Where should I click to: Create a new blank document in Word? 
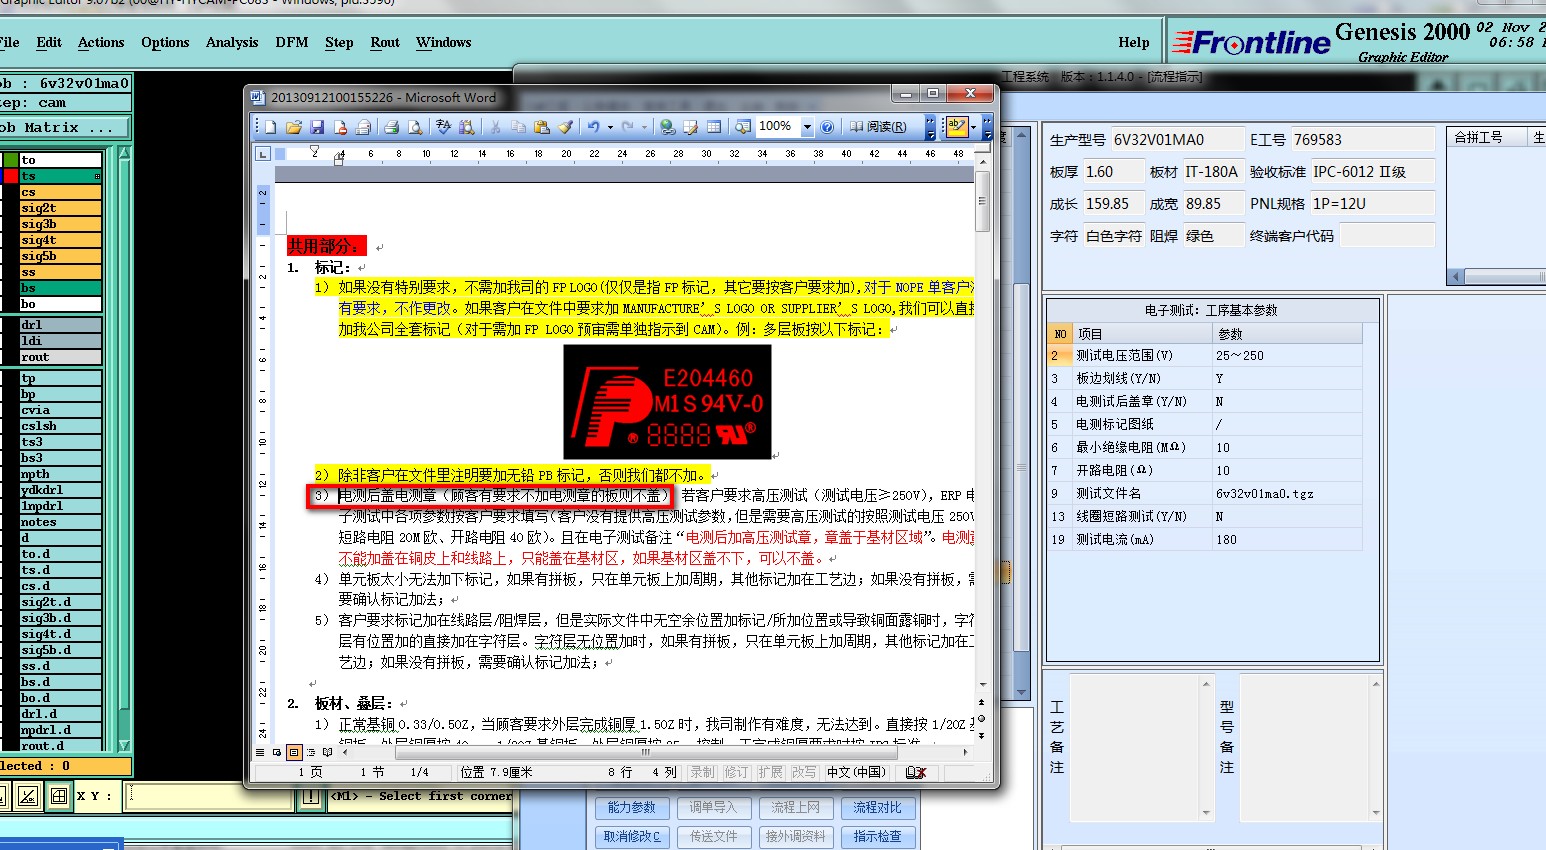(270, 127)
